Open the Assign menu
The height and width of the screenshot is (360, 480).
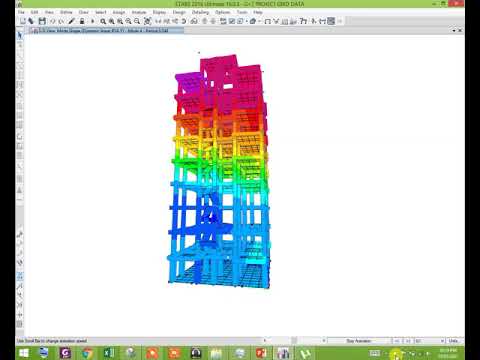(119, 12)
